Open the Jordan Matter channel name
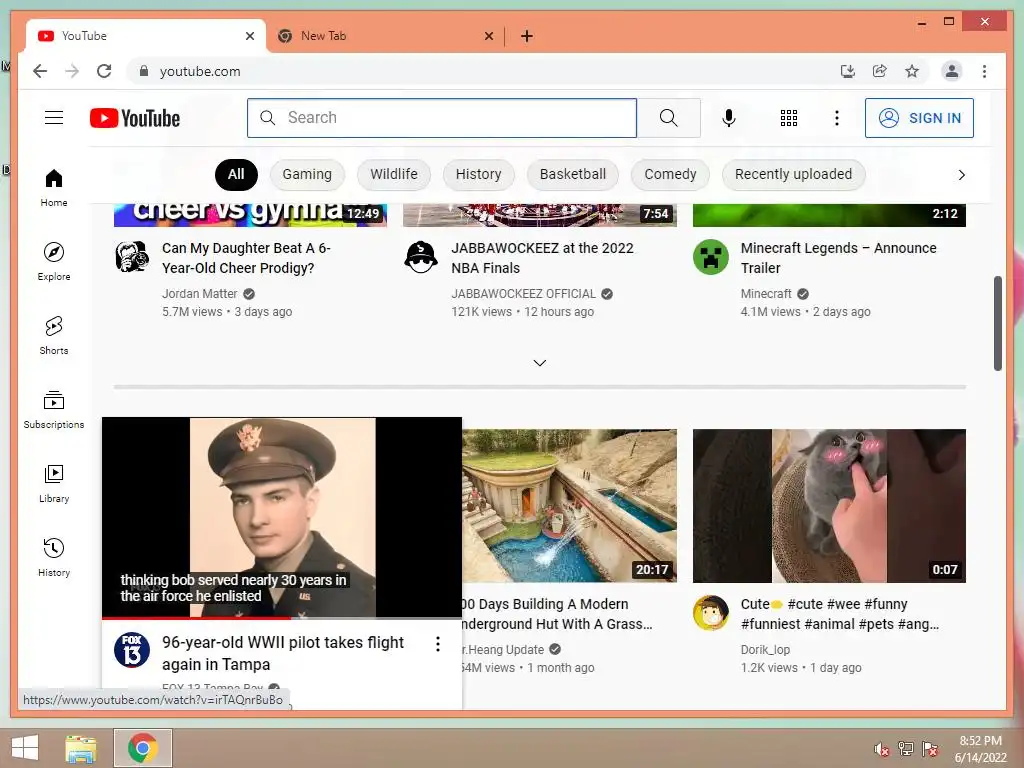This screenshot has height=768, width=1024. 200,294
